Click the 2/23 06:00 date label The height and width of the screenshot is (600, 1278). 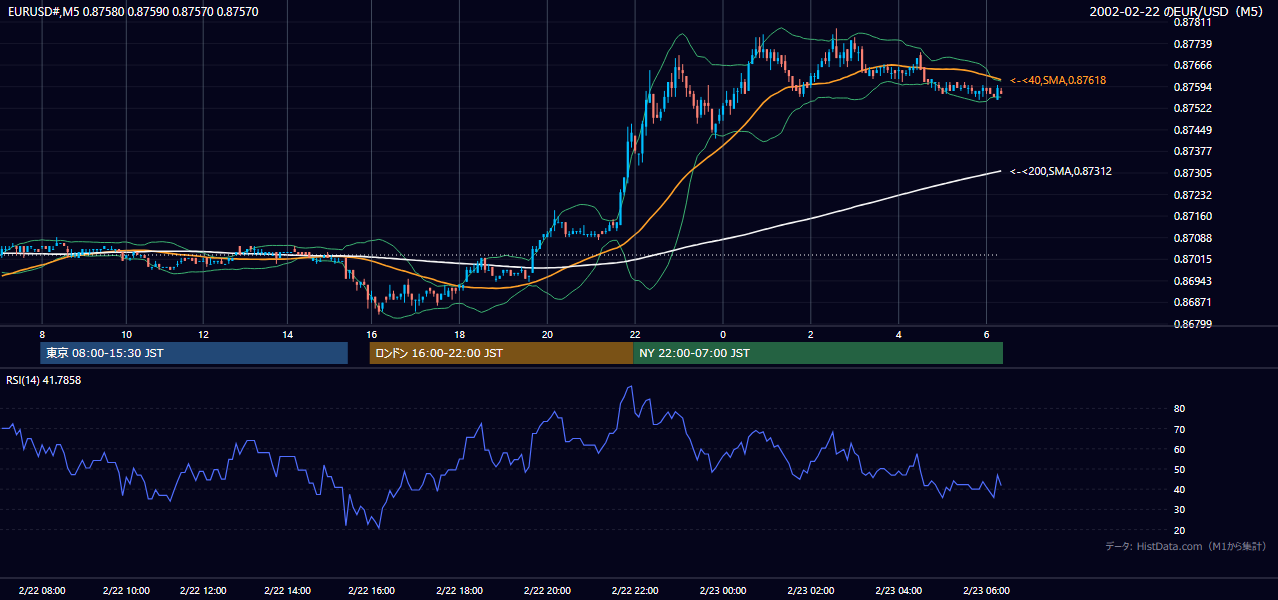[986, 590]
